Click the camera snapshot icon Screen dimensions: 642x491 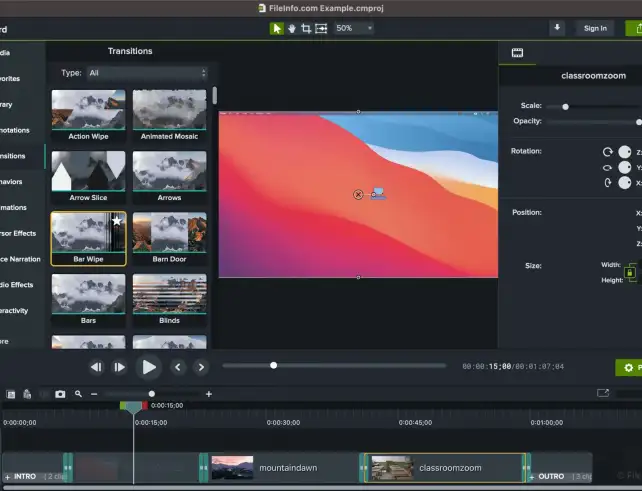(x=60, y=394)
